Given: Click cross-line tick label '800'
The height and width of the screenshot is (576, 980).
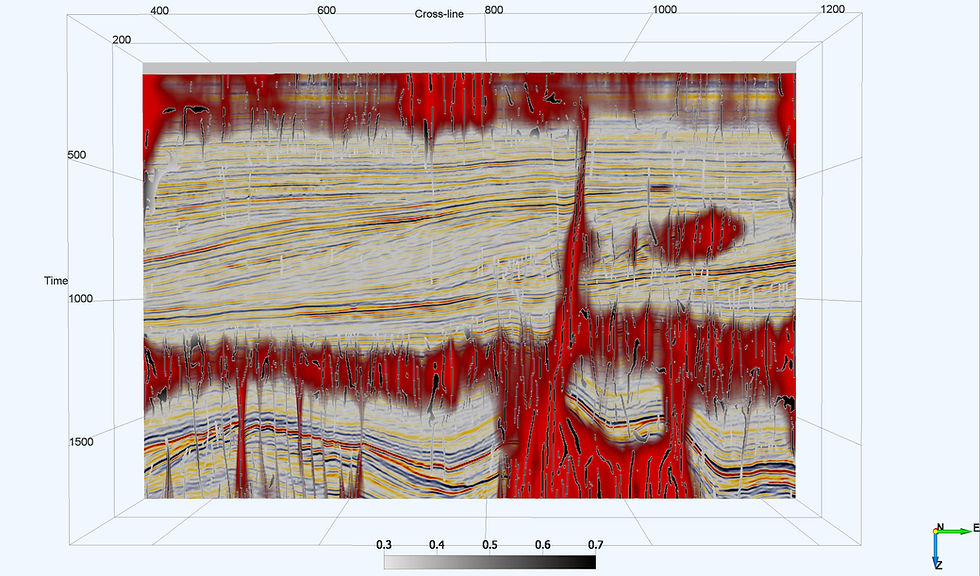Looking at the screenshot, I should point(494,10).
